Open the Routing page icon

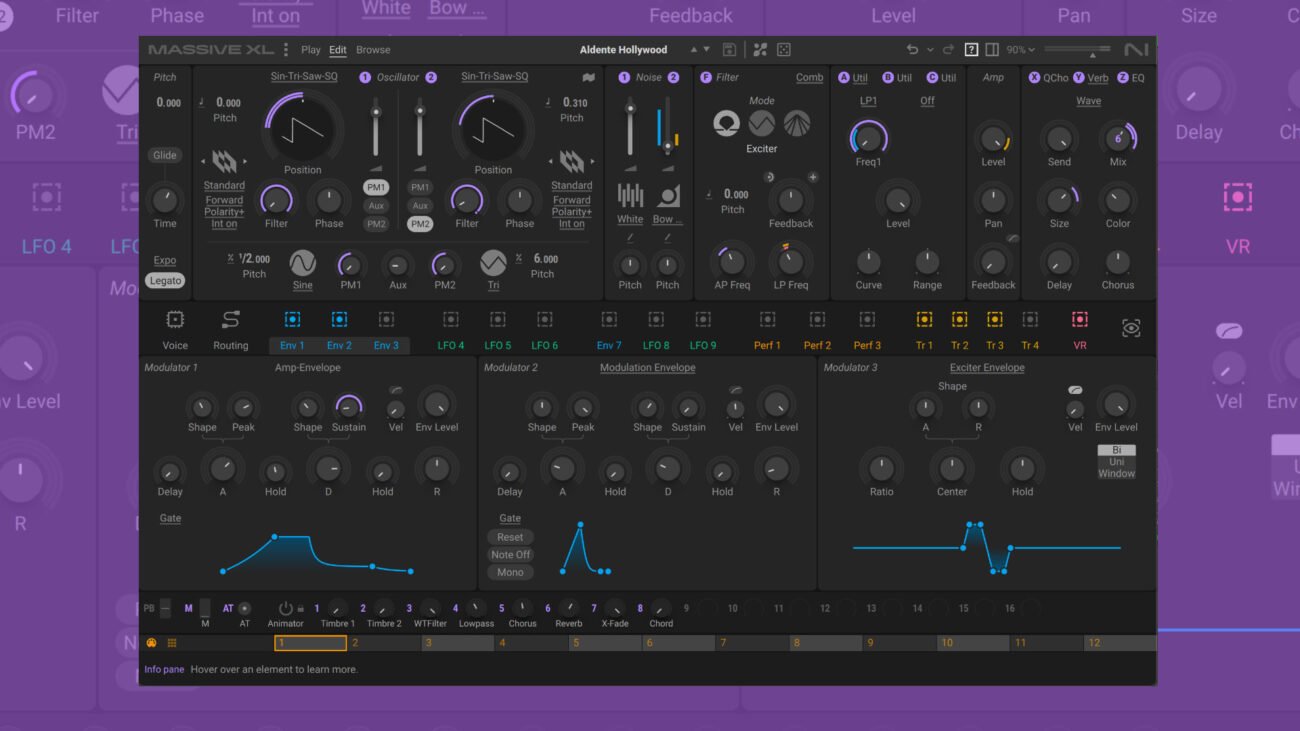(x=230, y=320)
